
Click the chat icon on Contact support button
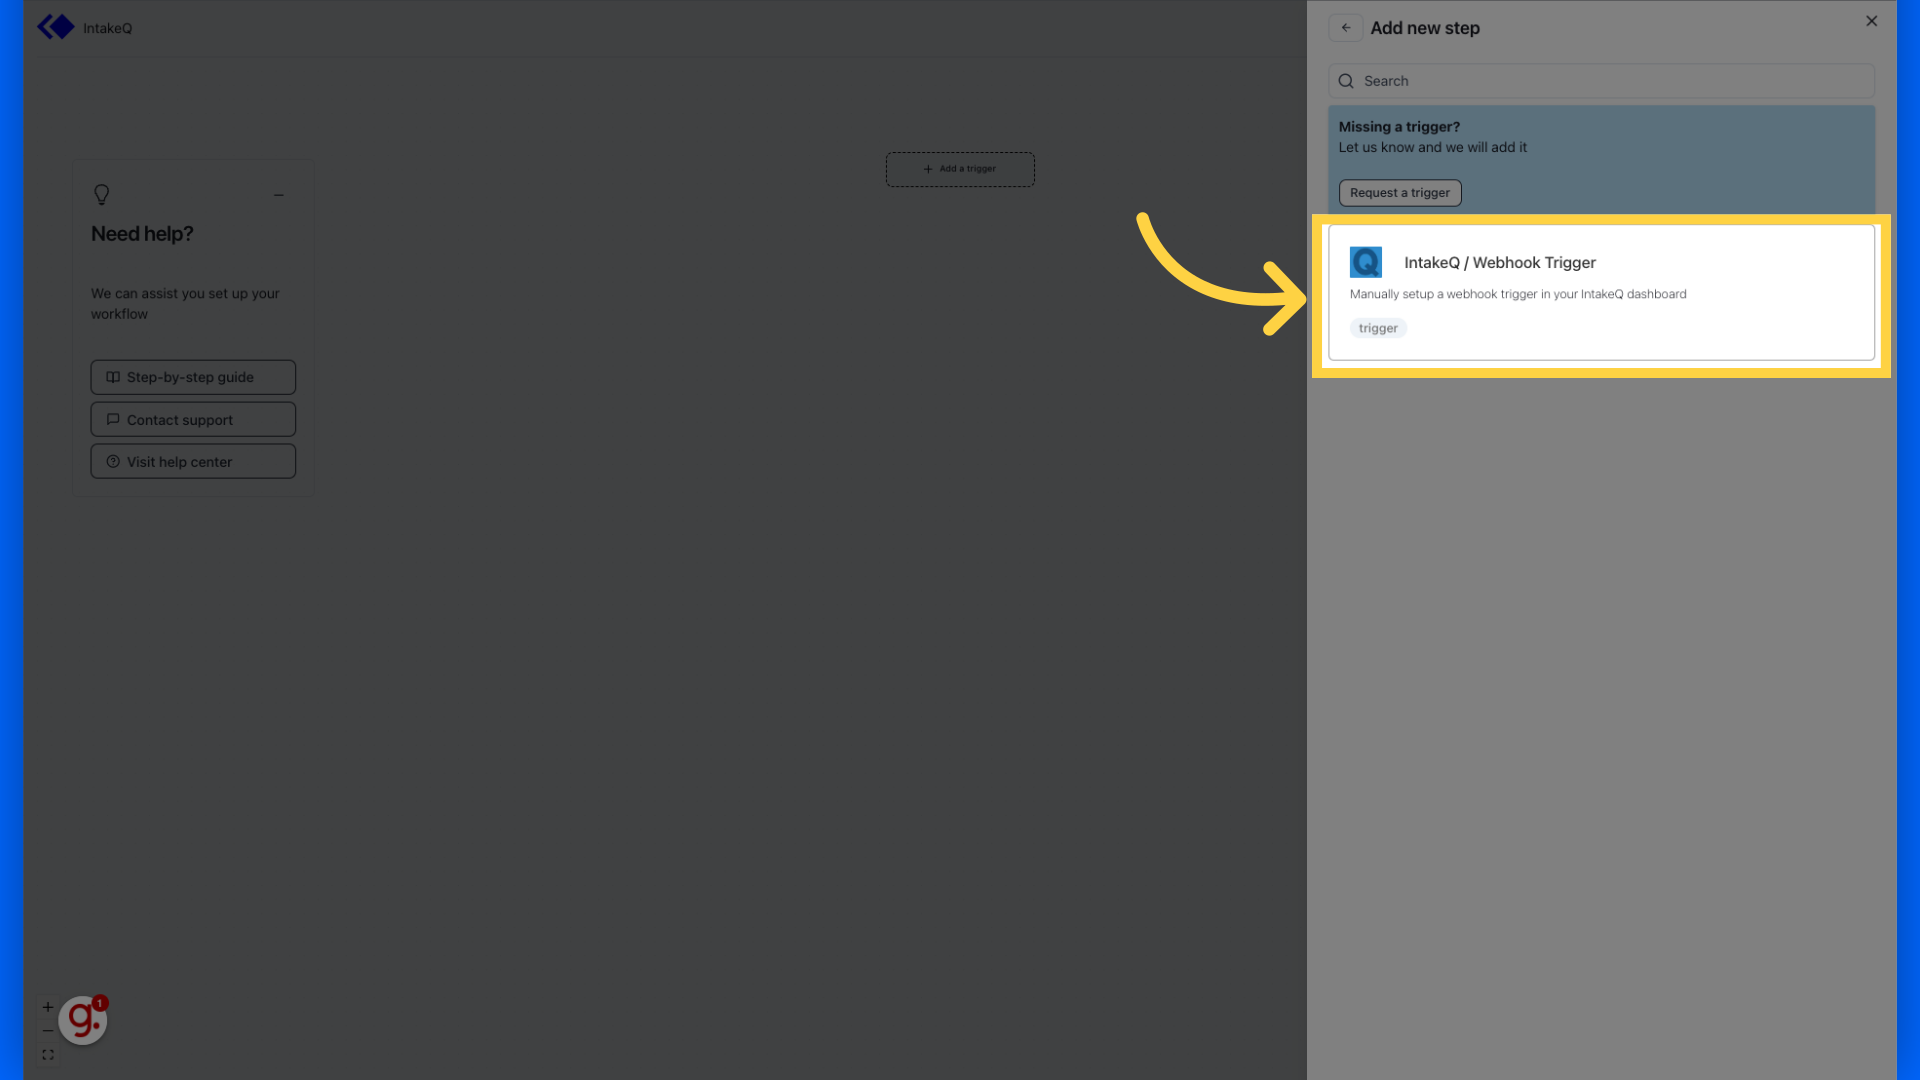point(112,419)
